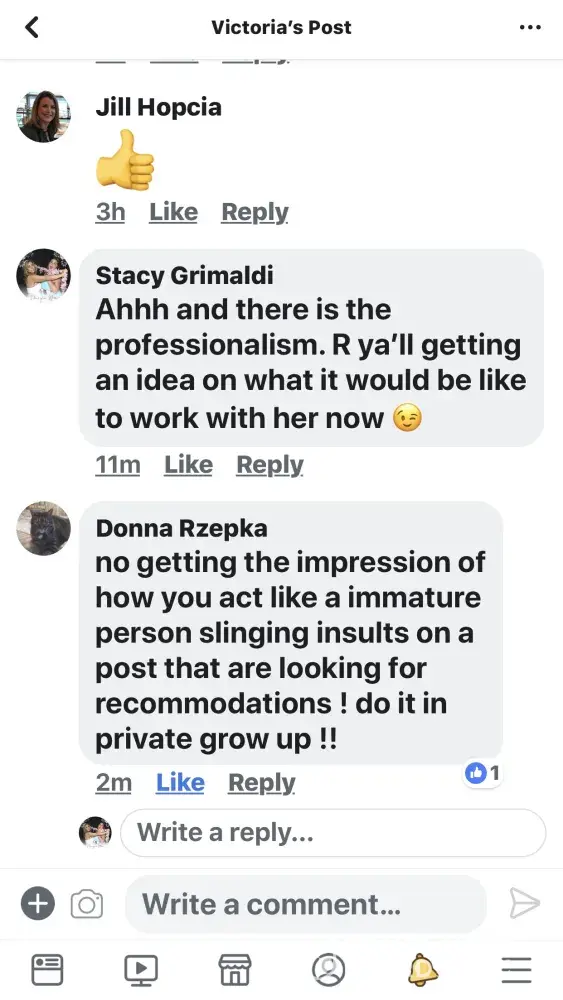This screenshot has height=1000, width=563.
Task: Like Jill Hopcia's thumbs-up comment
Action: point(173,212)
